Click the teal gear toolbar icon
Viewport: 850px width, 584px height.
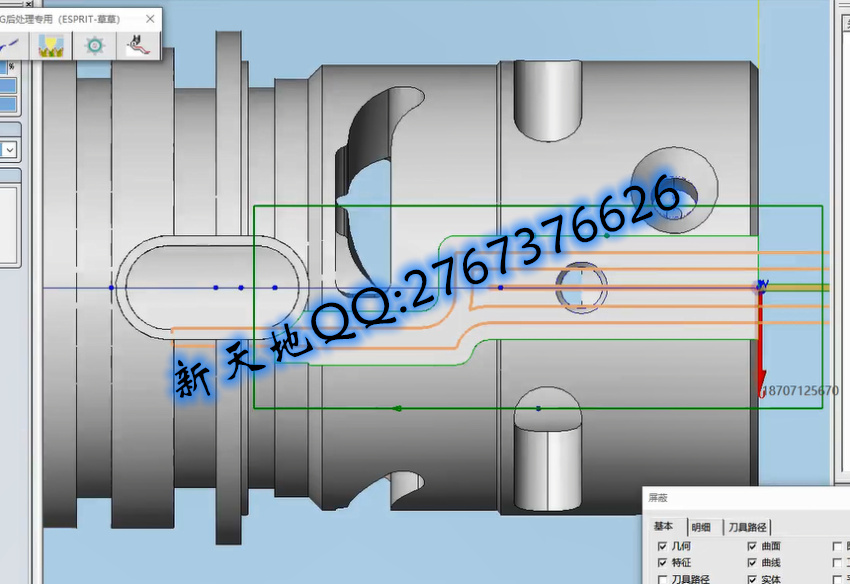[95, 44]
